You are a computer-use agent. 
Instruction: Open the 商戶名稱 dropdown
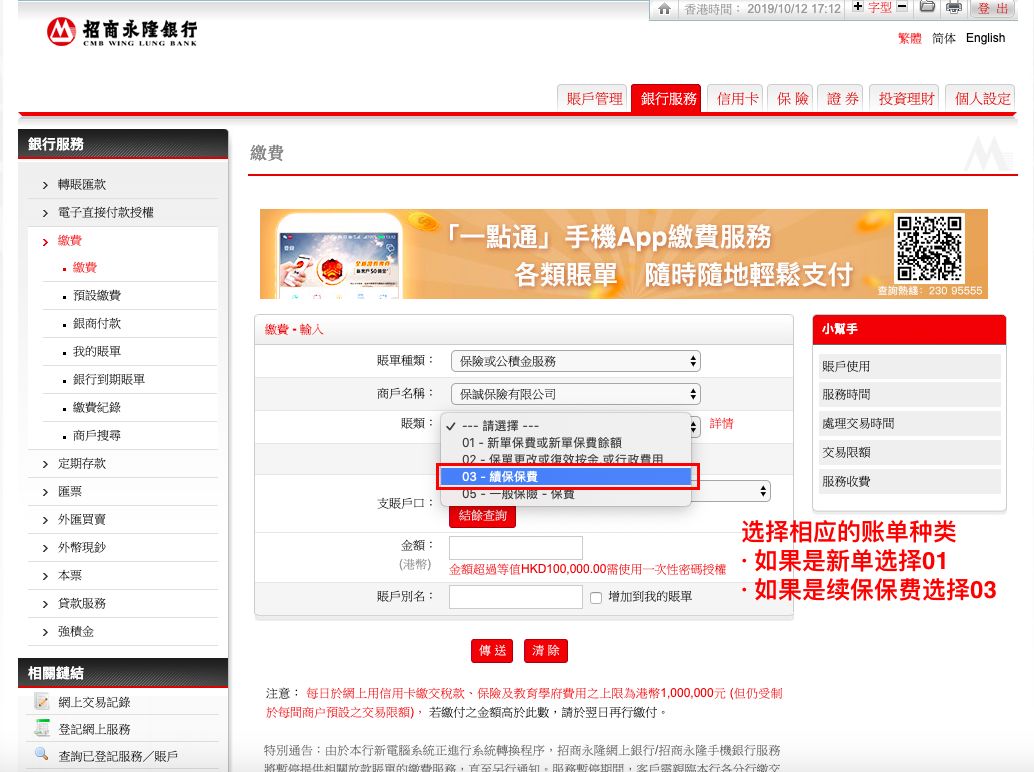[575, 394]
